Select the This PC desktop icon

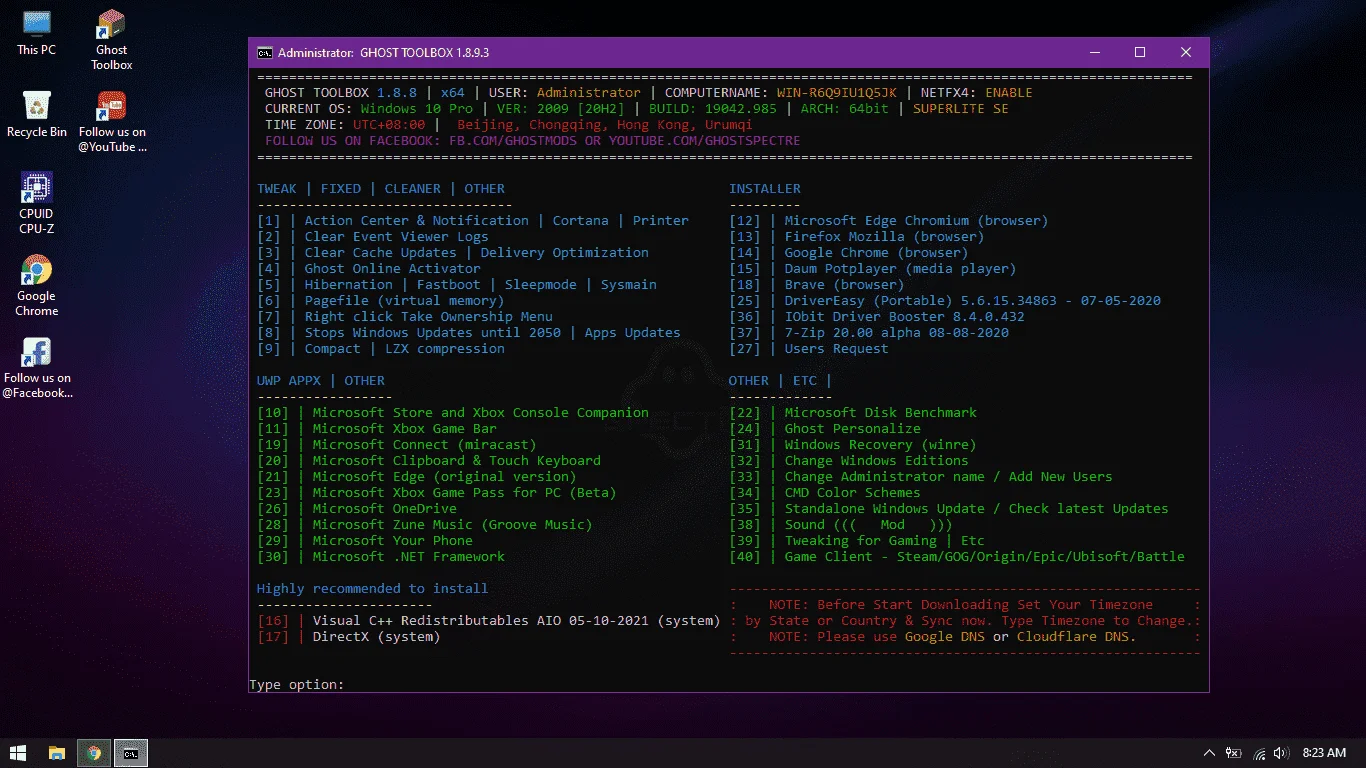pos(37,33)
